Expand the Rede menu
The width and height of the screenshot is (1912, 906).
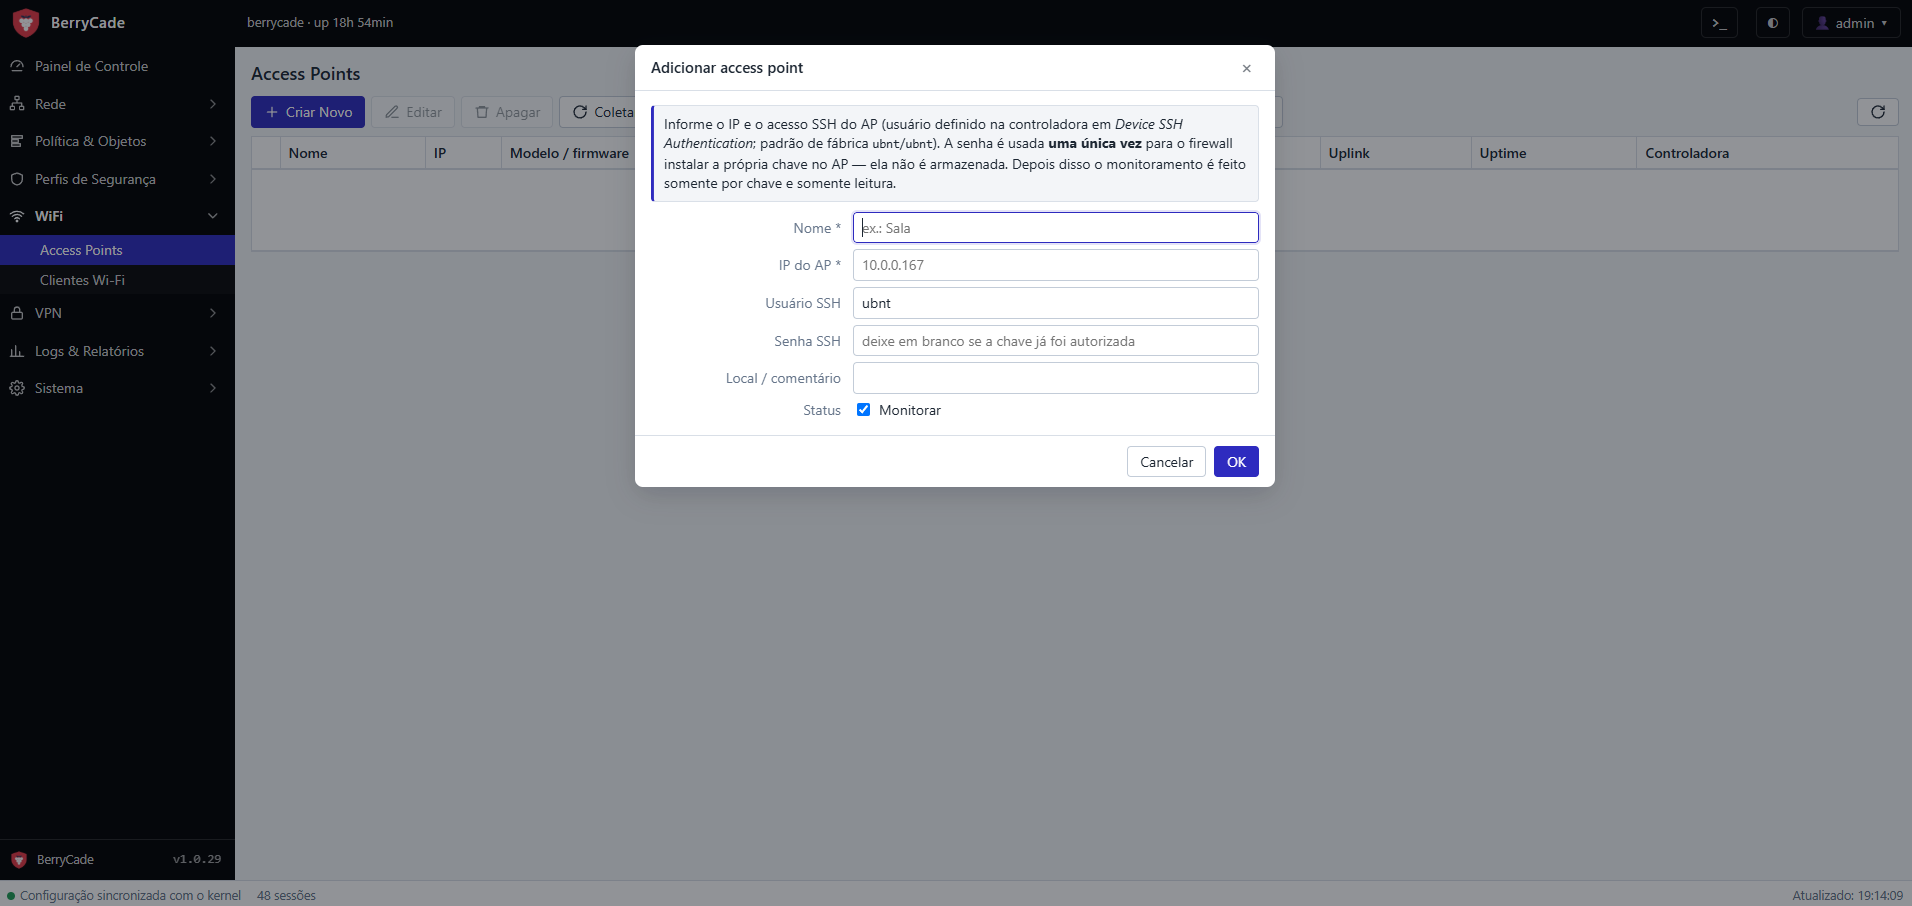tap(117, 104)
